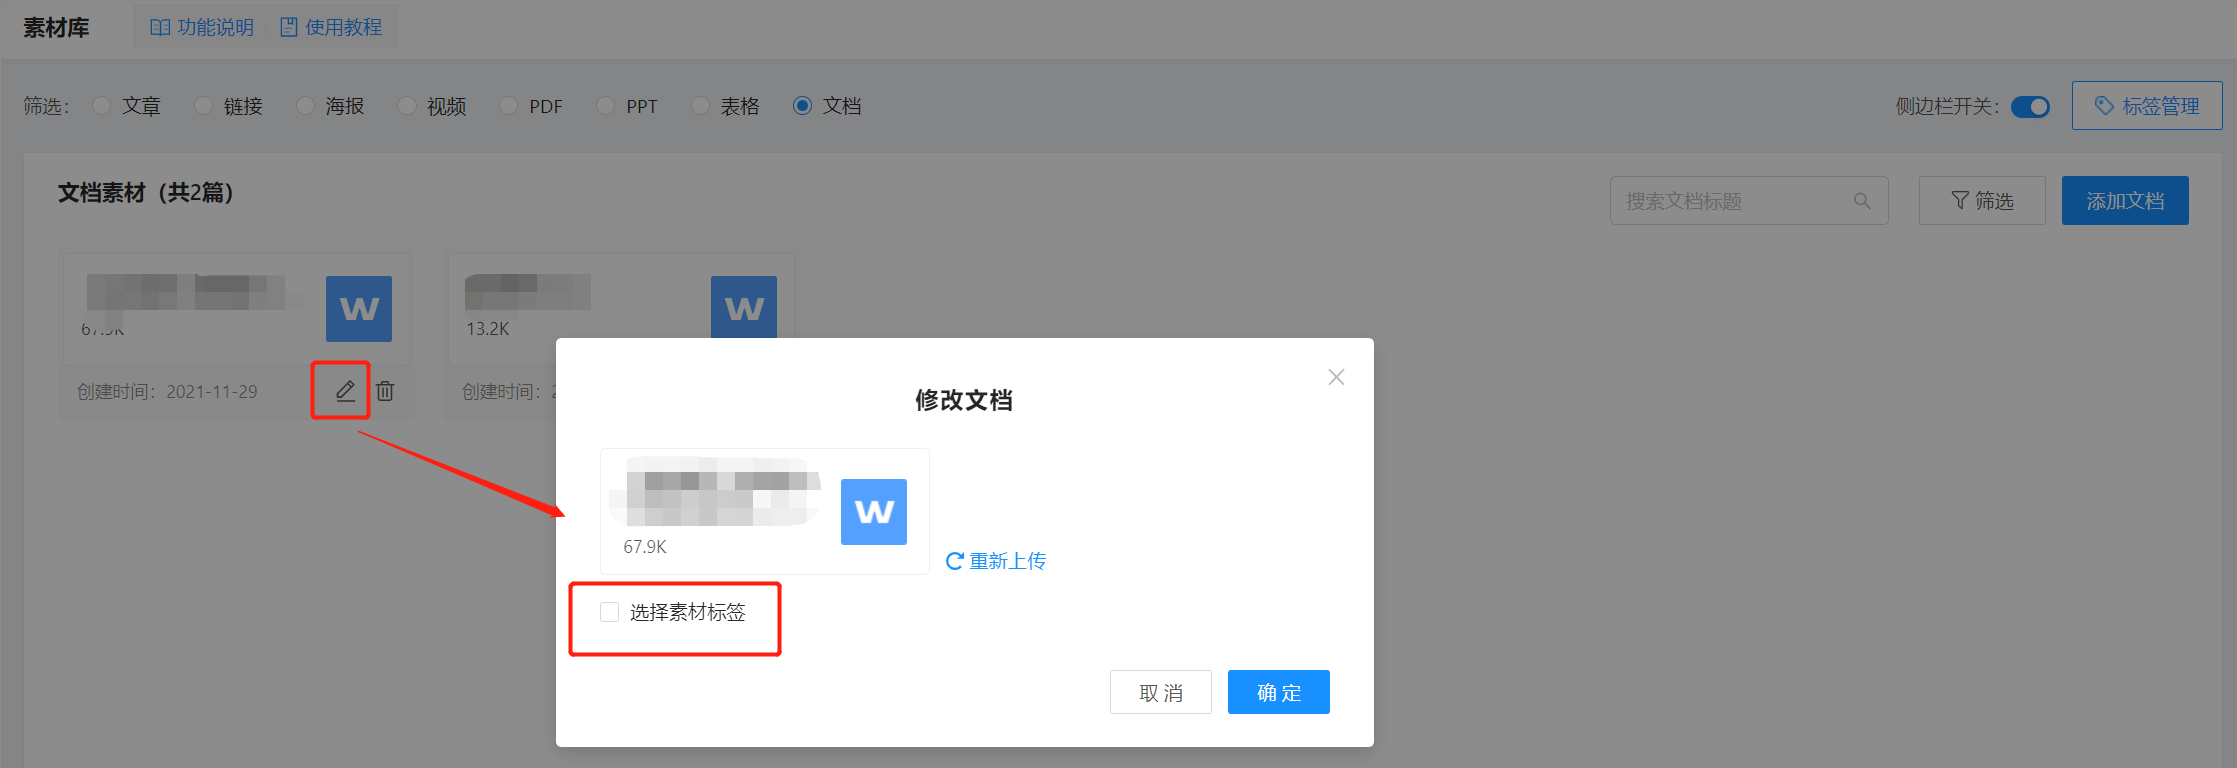Image resolution: width=2237 pixels, height=768 pixels.
Task: Confirm with the 确定 button
Action: tap(1279, 692)
